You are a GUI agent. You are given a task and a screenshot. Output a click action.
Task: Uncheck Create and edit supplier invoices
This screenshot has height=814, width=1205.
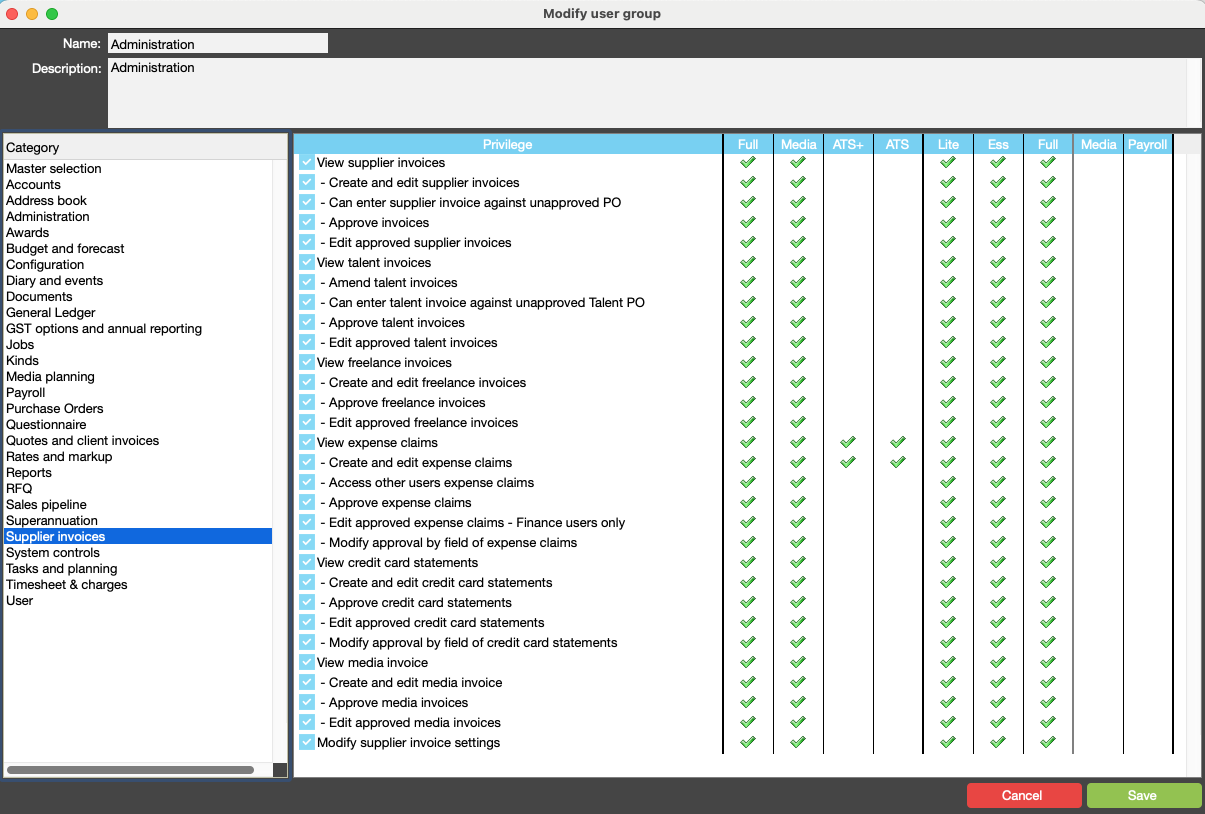[x=307, y=182]
